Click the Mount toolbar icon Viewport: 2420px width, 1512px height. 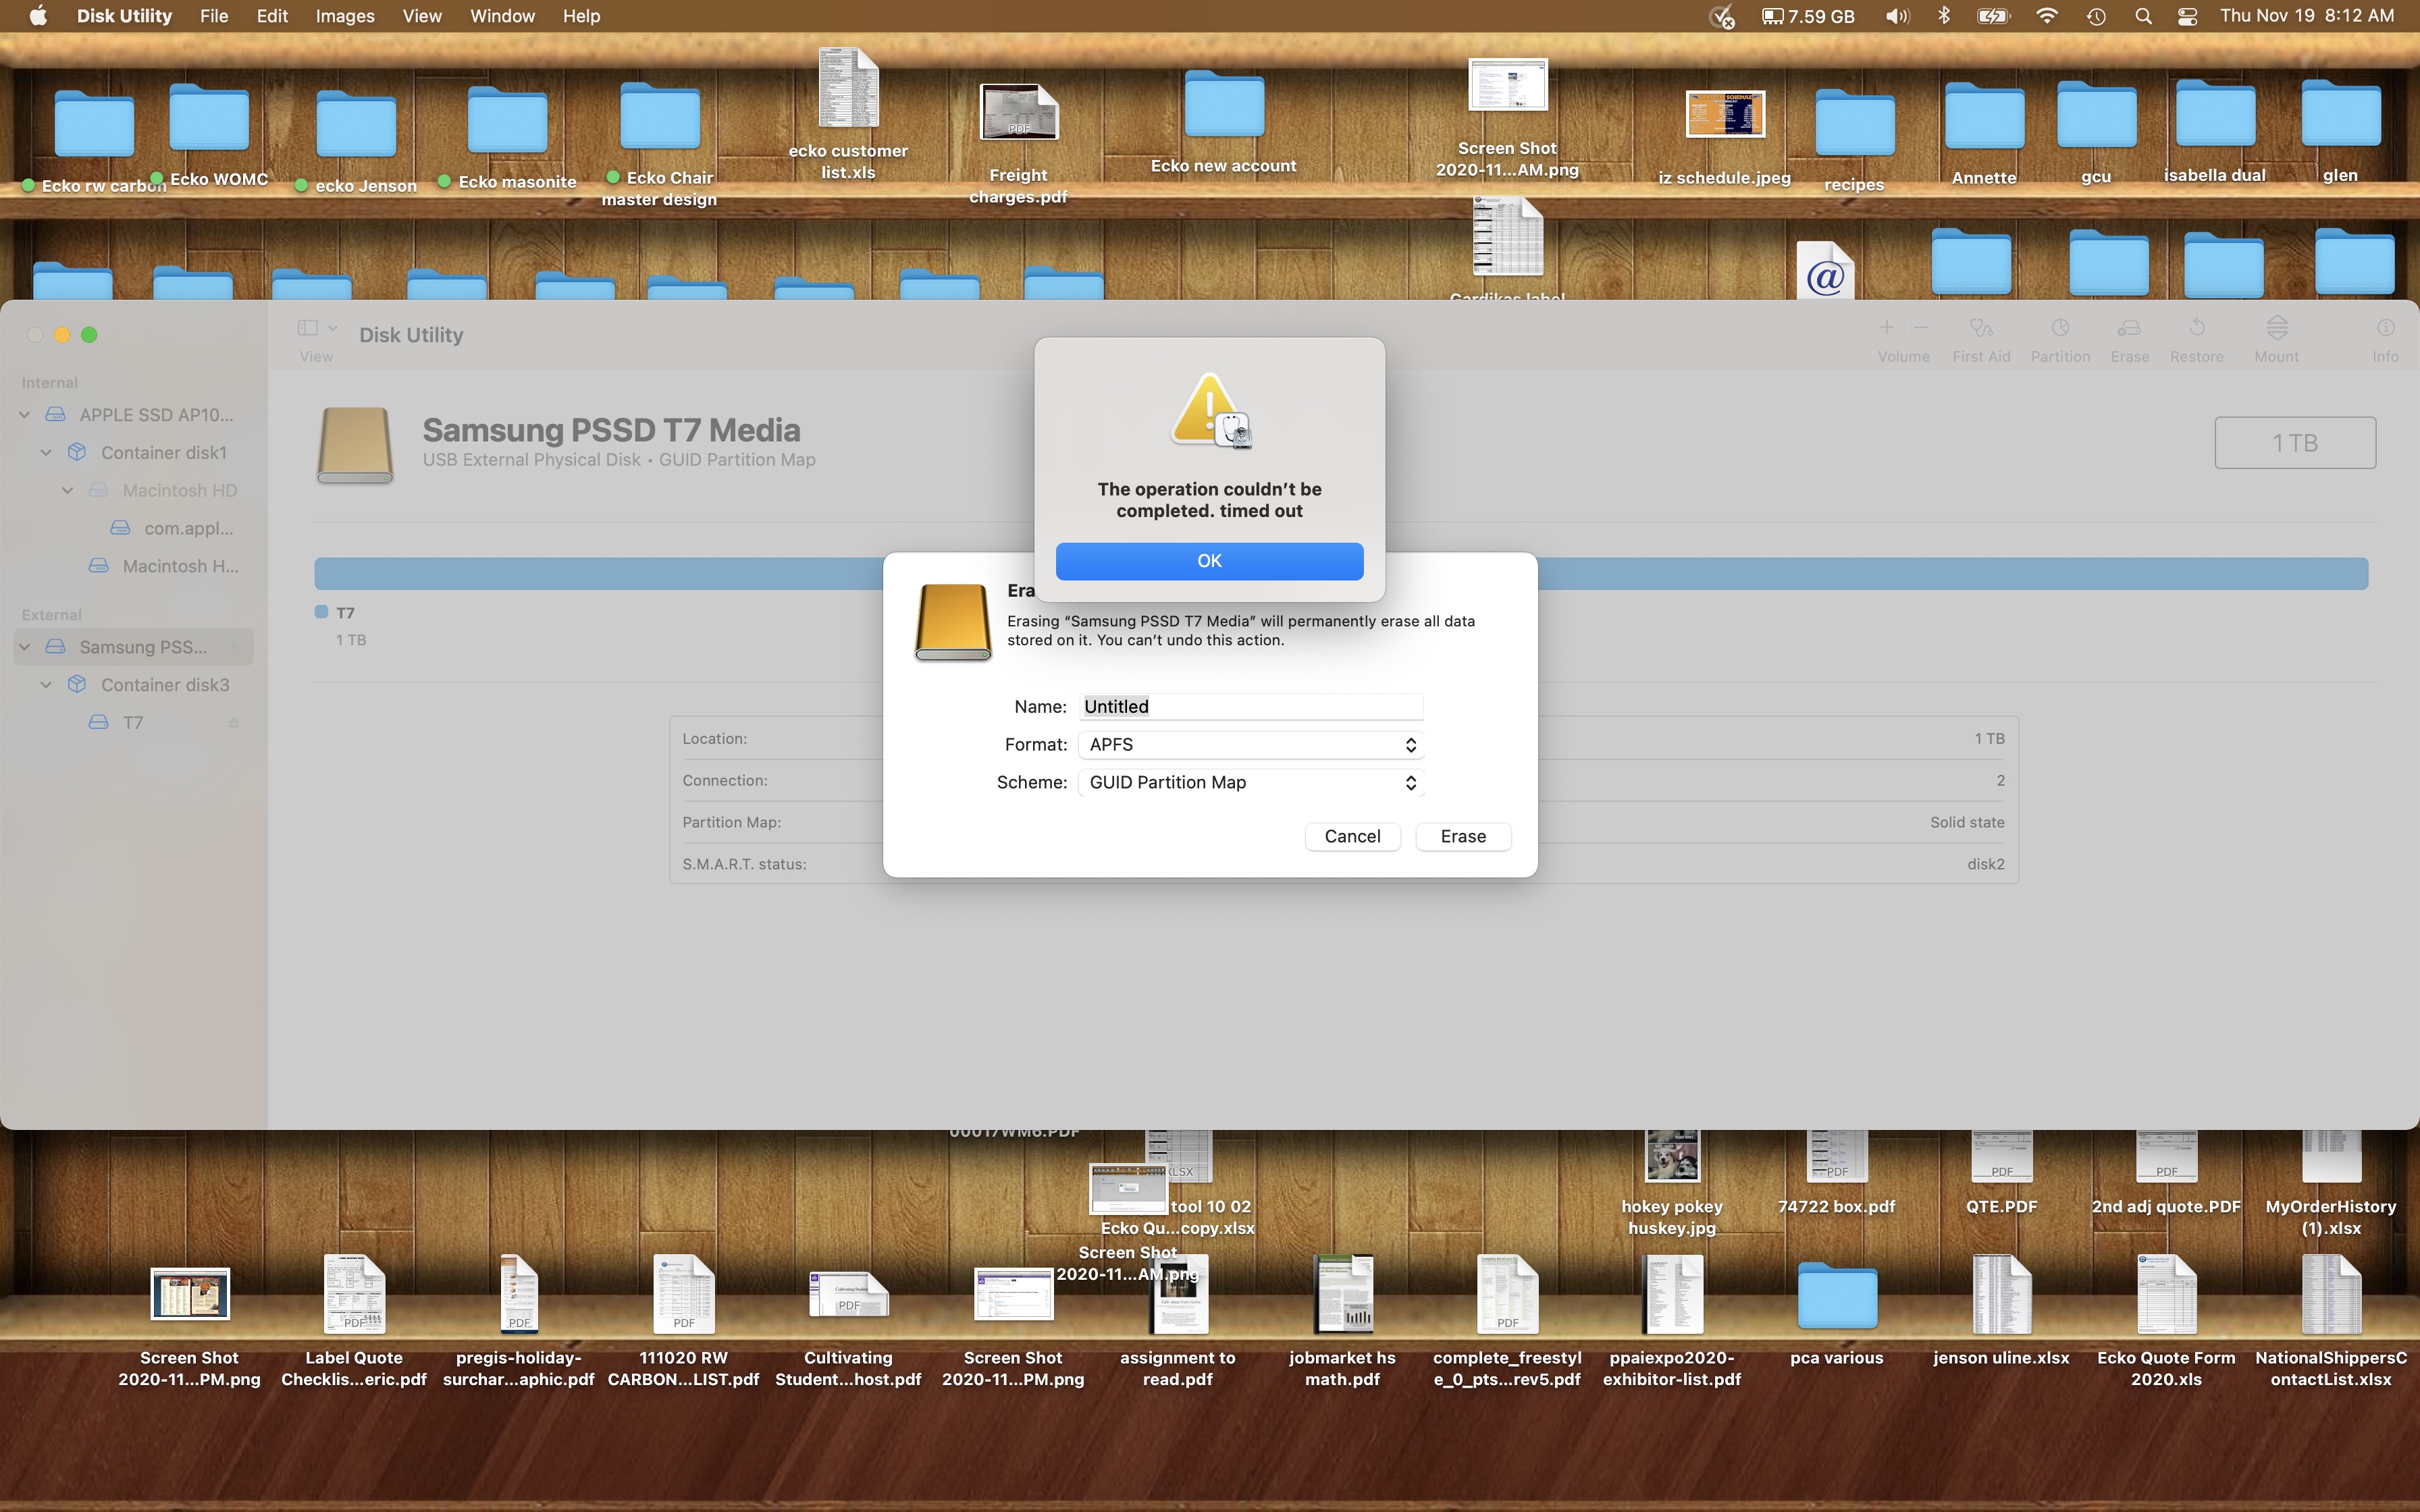[x=2276, y=329]
